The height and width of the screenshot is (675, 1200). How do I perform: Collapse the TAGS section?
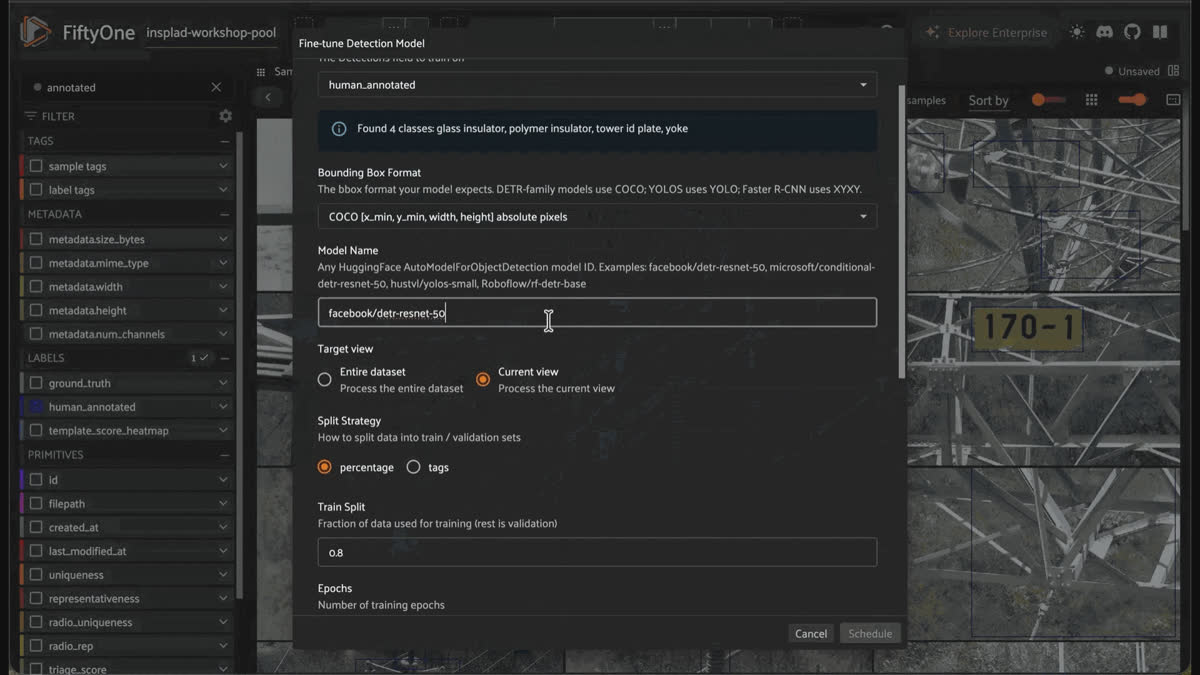coord(225,141)
